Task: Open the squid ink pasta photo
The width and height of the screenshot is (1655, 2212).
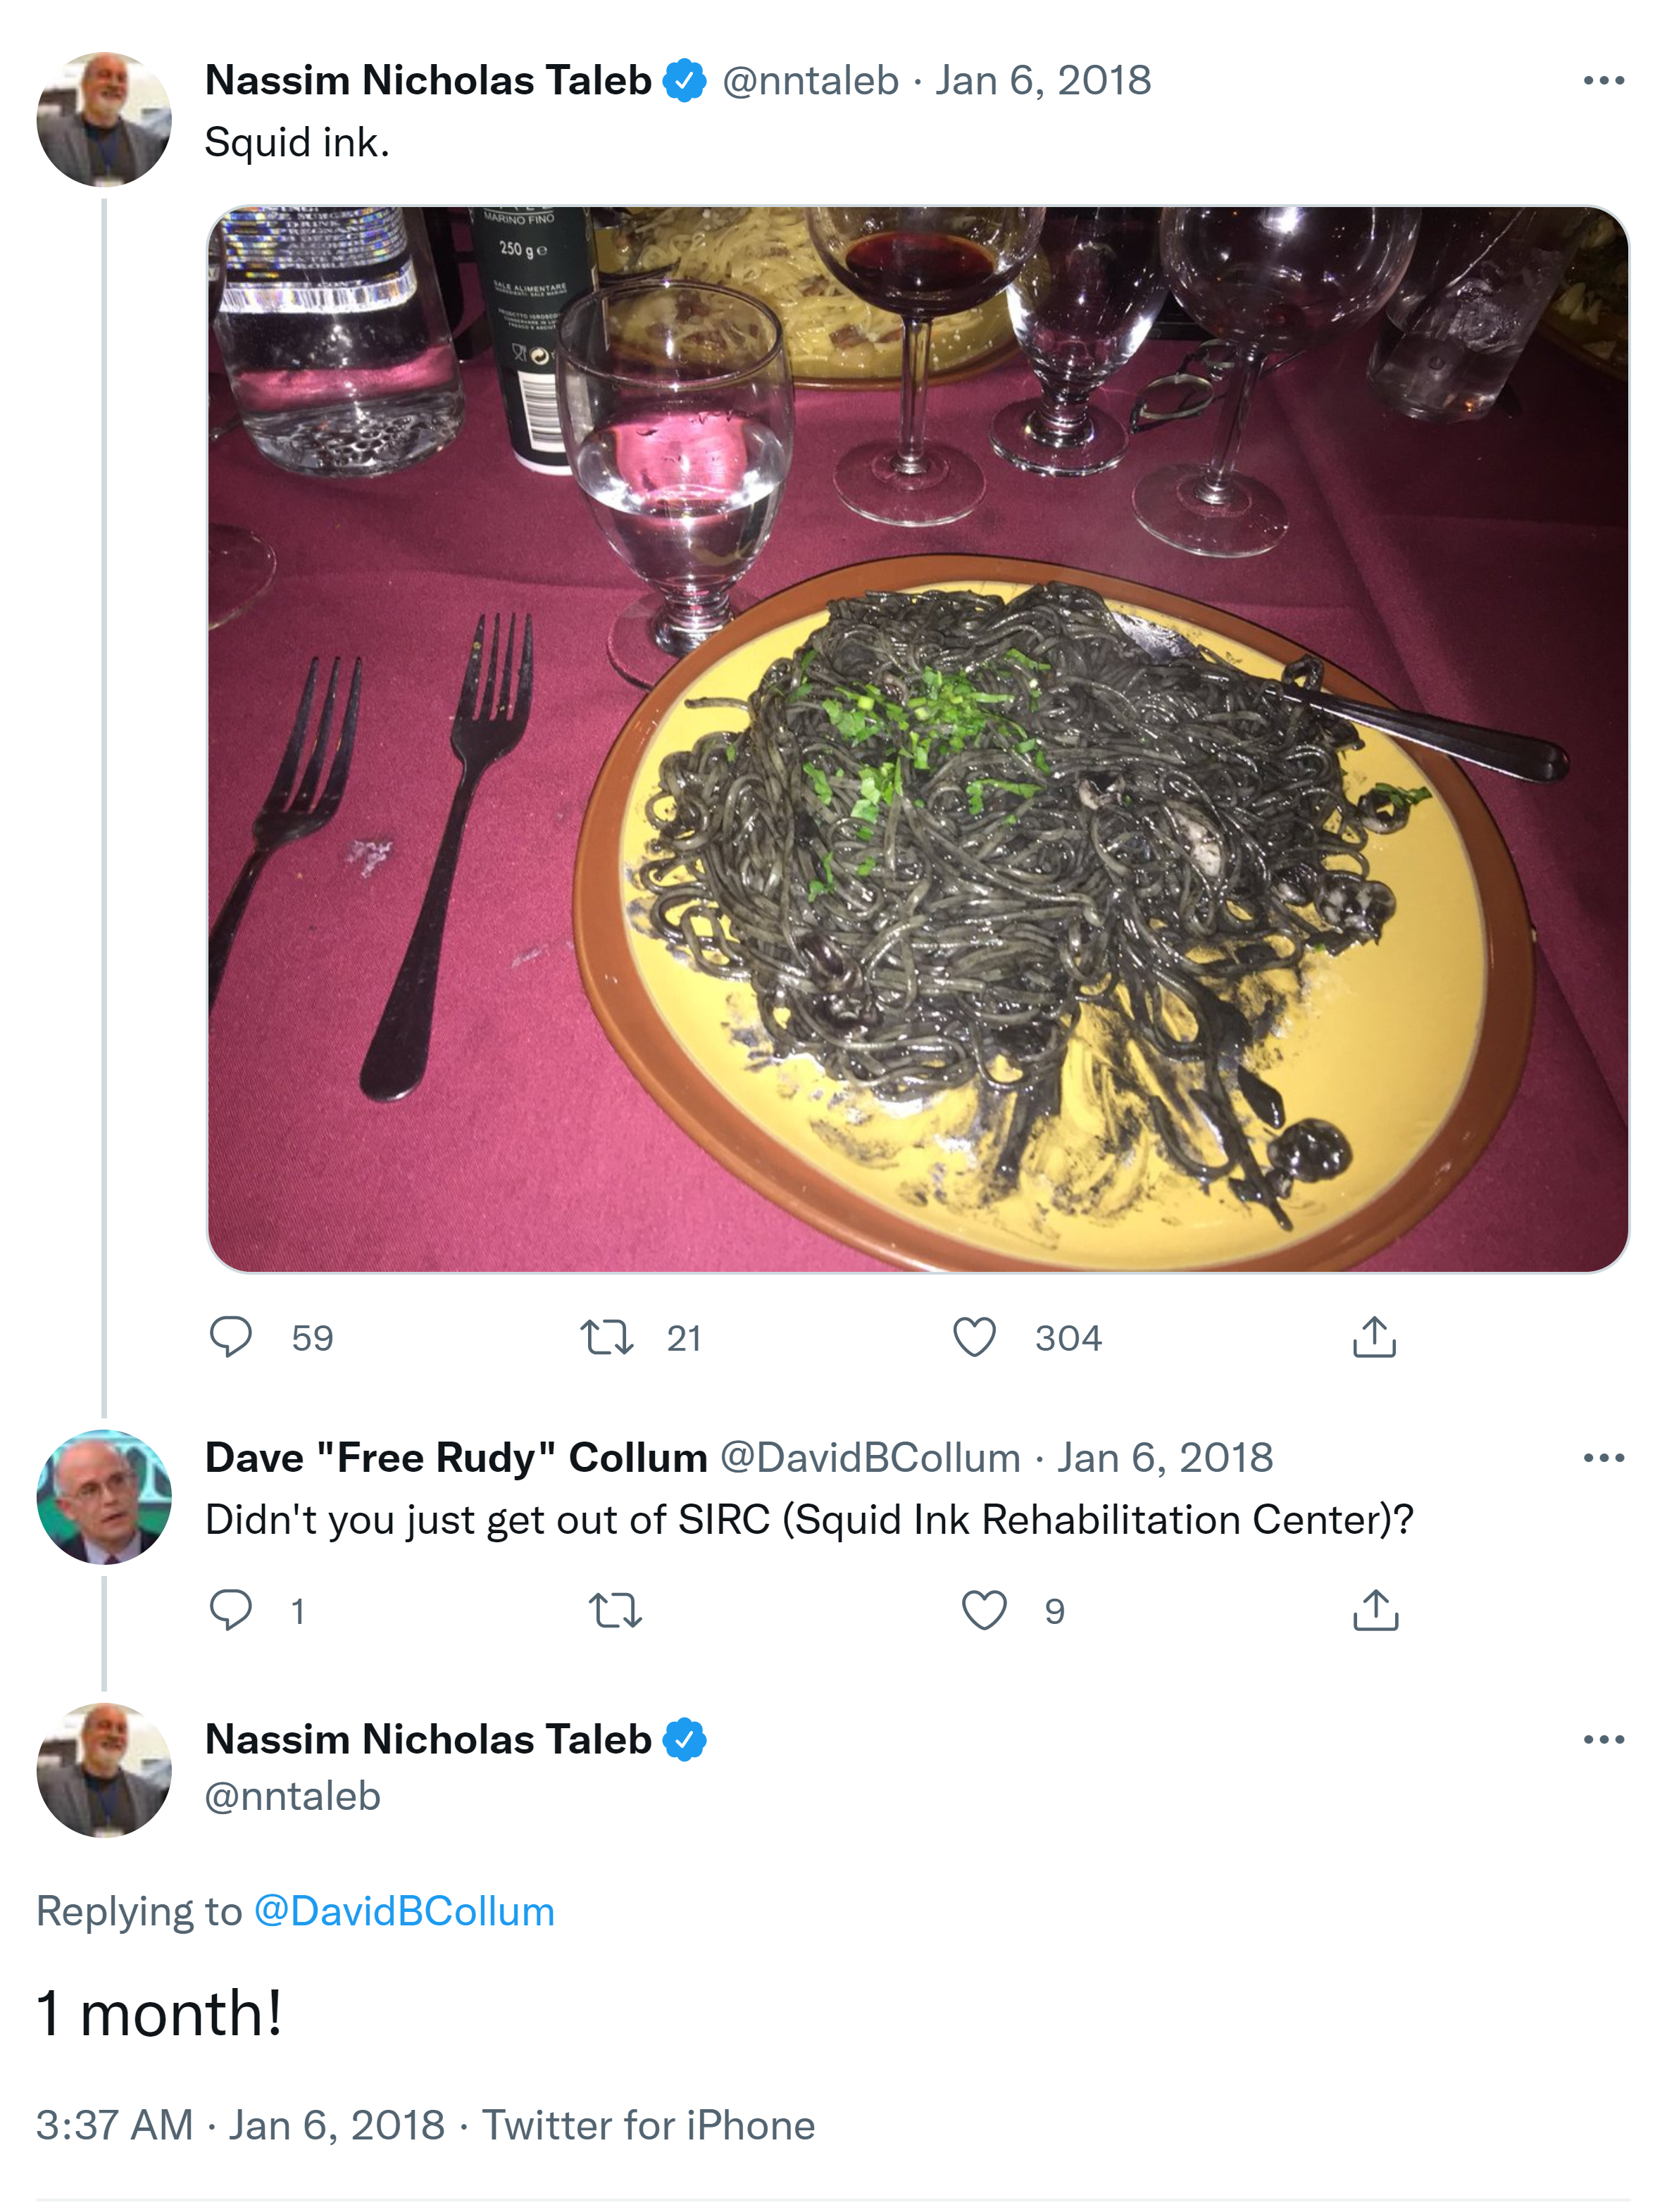Action: click(x=917, y=739)
